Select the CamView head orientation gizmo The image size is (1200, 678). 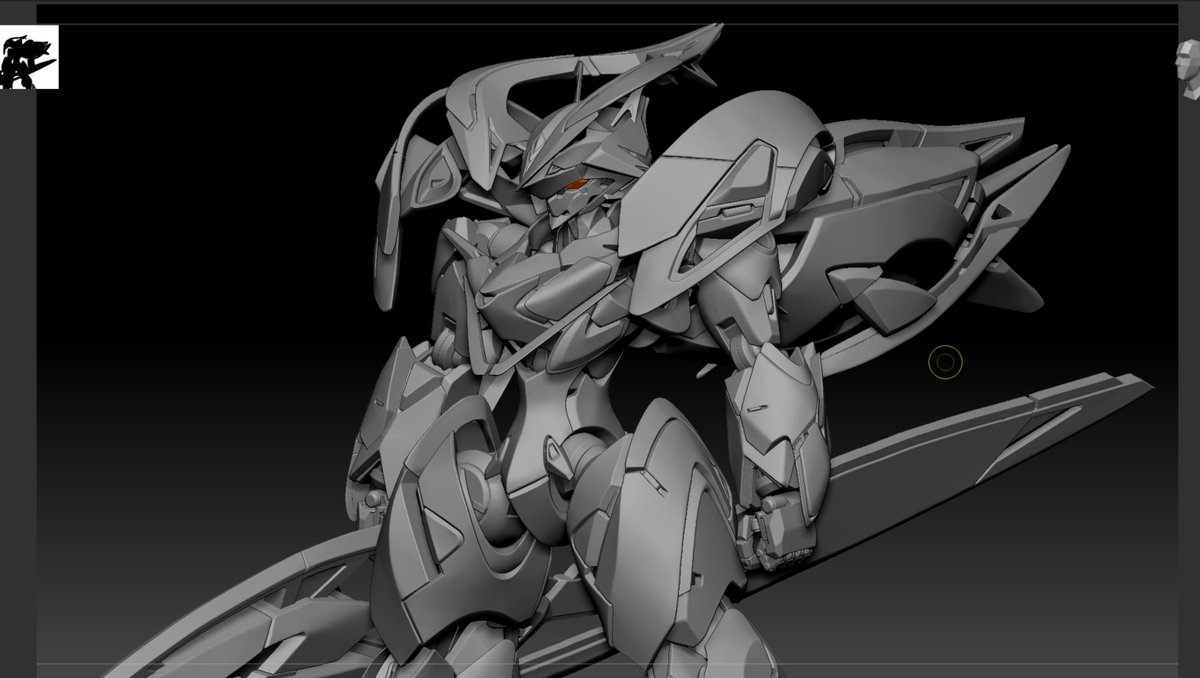1187,66
